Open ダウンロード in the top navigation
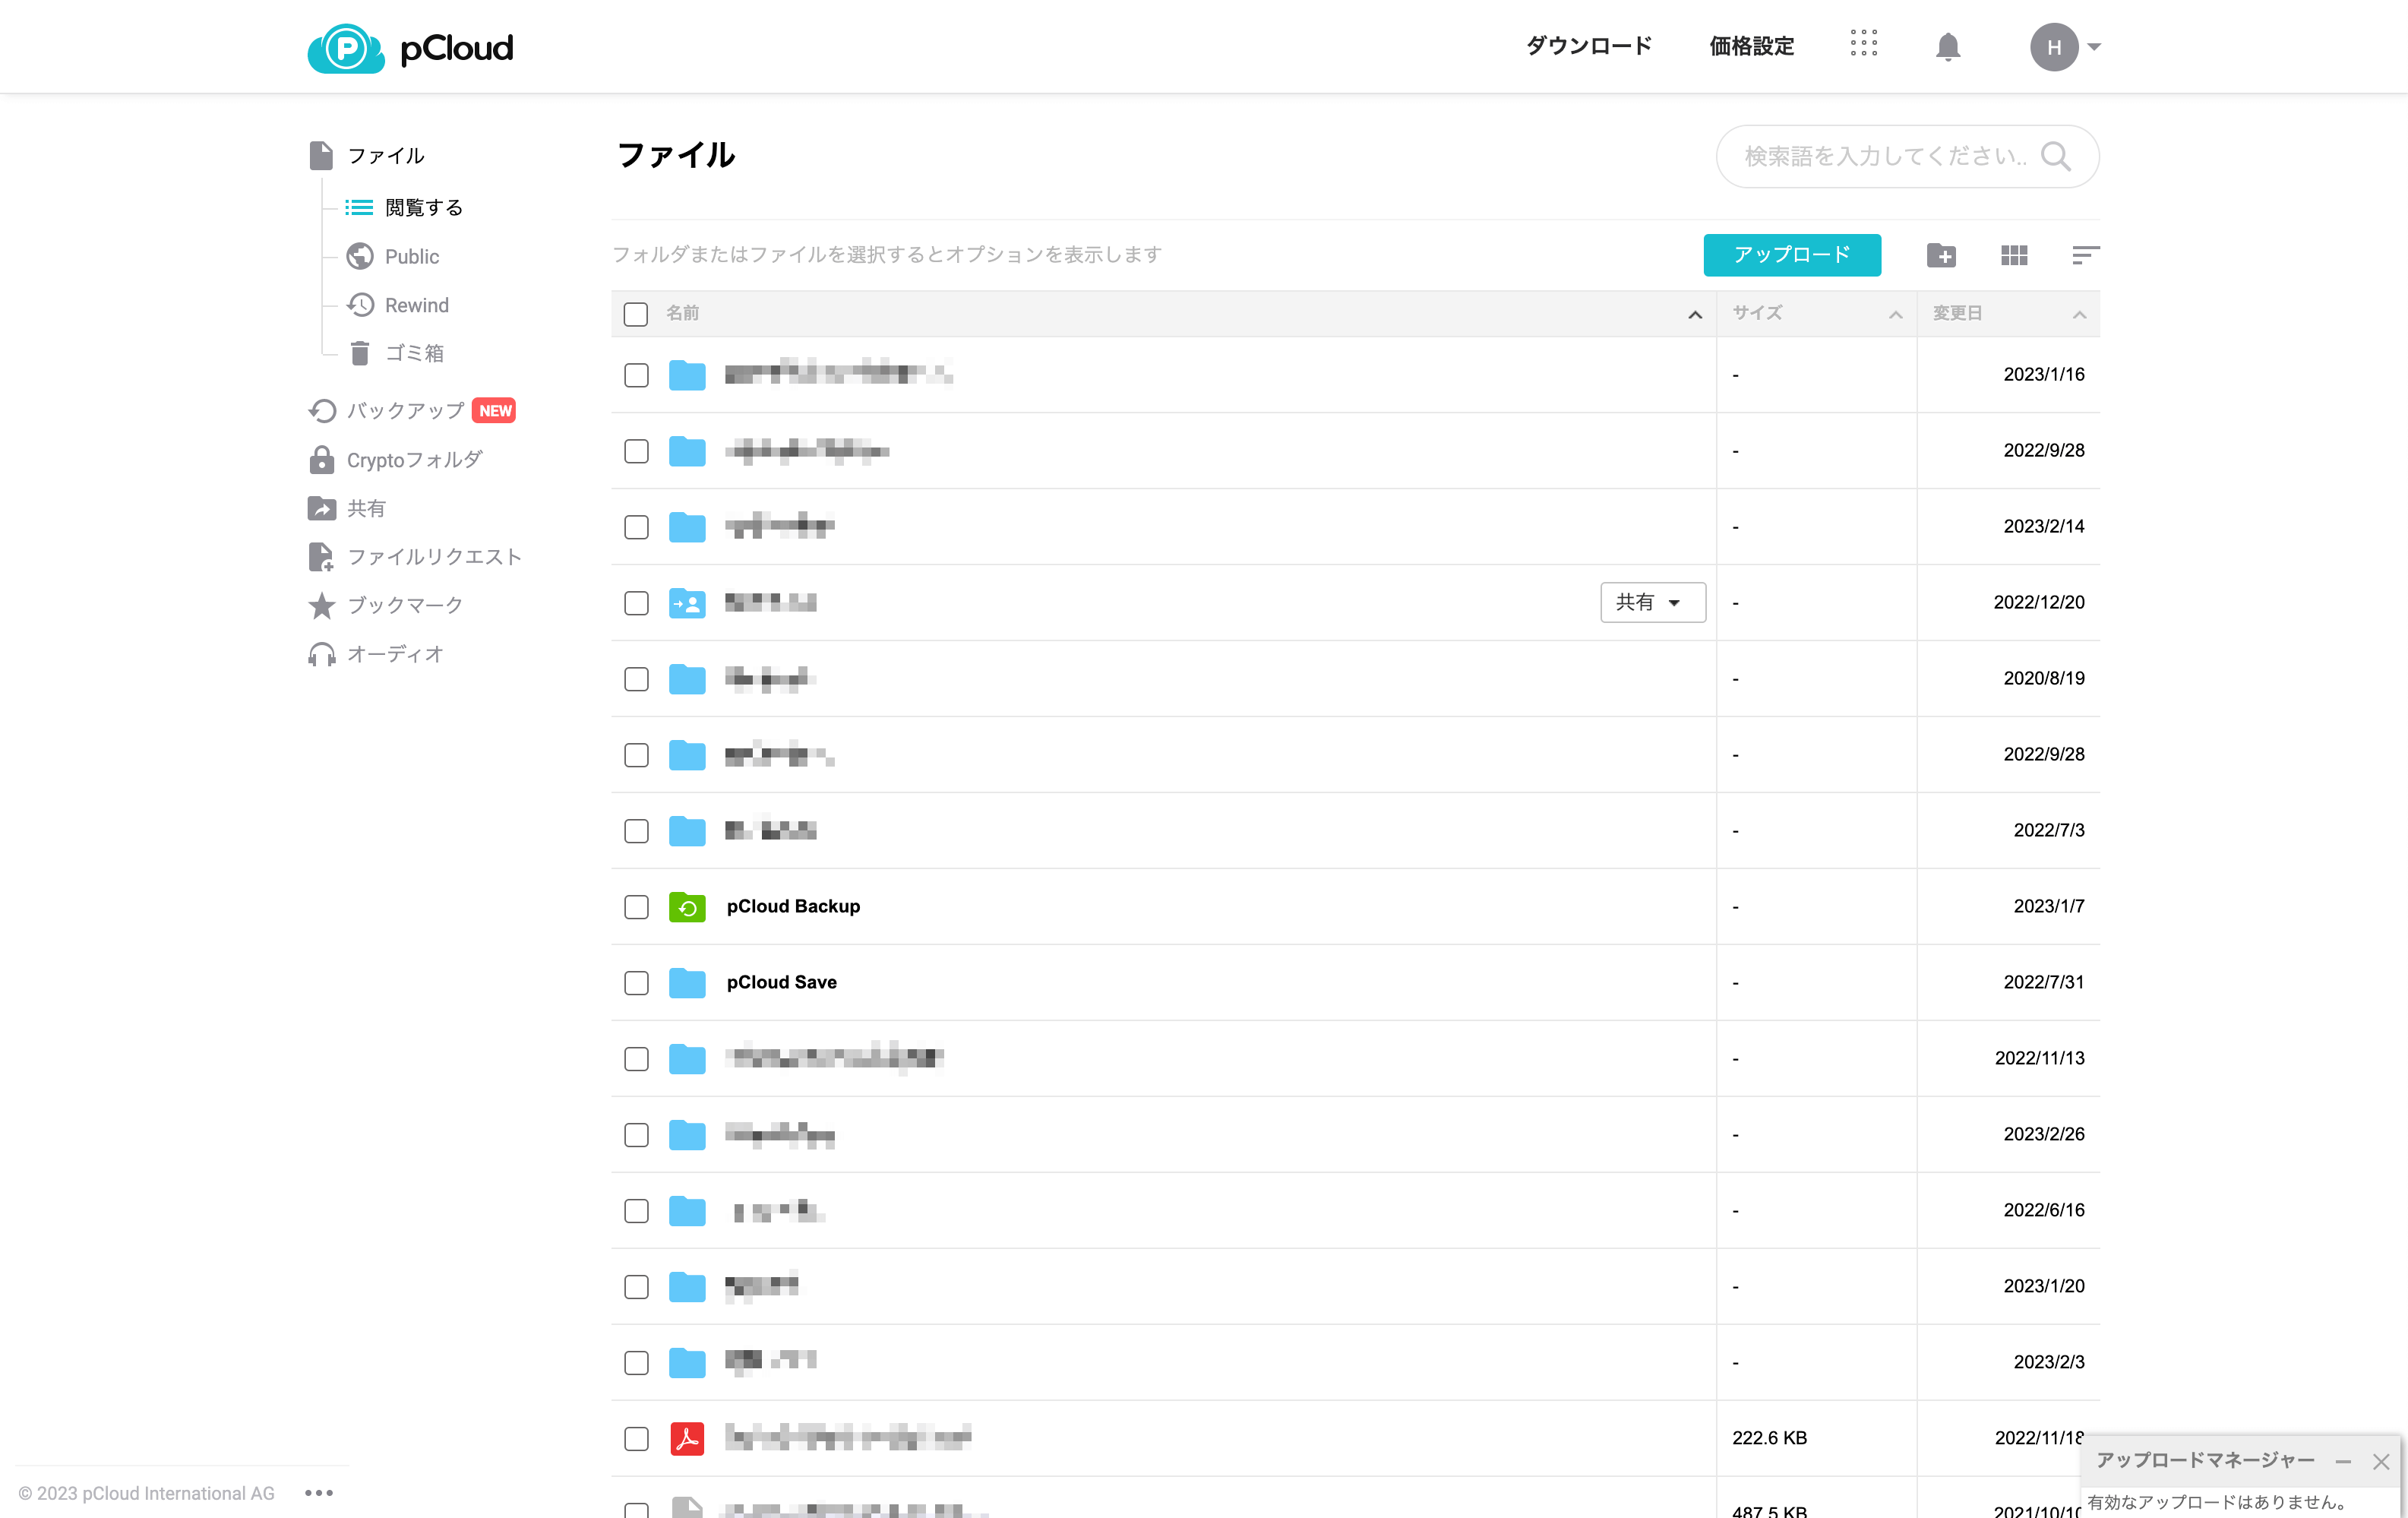 pos(1589,46)
